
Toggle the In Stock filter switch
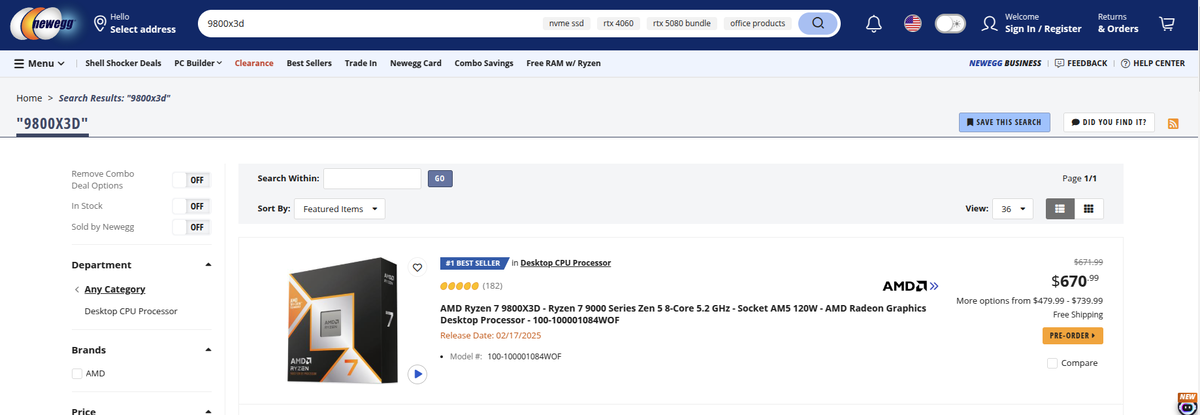(192, 206)
